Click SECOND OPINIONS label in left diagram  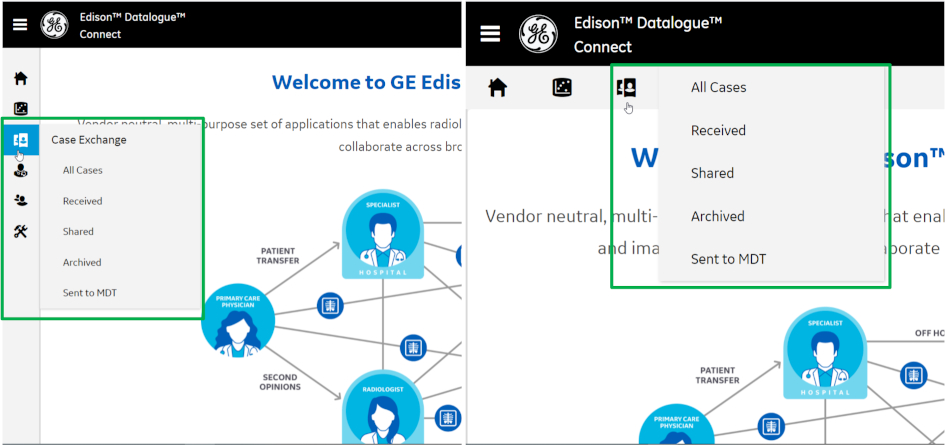(x=280, y=382)
